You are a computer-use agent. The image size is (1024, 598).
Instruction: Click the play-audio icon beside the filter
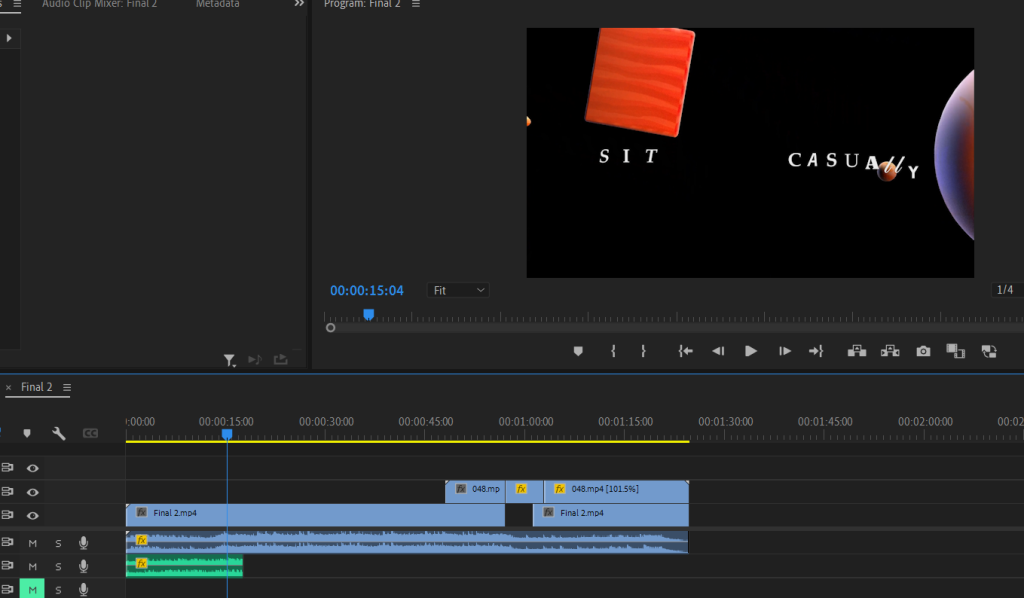255,359
